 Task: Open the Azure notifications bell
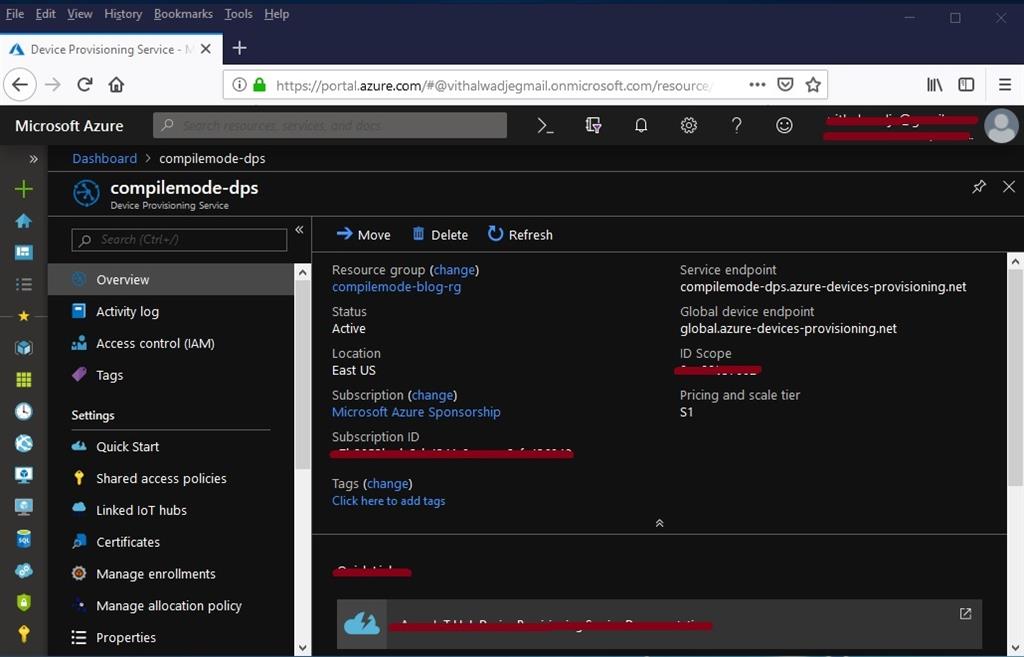(x=640, y=125)
